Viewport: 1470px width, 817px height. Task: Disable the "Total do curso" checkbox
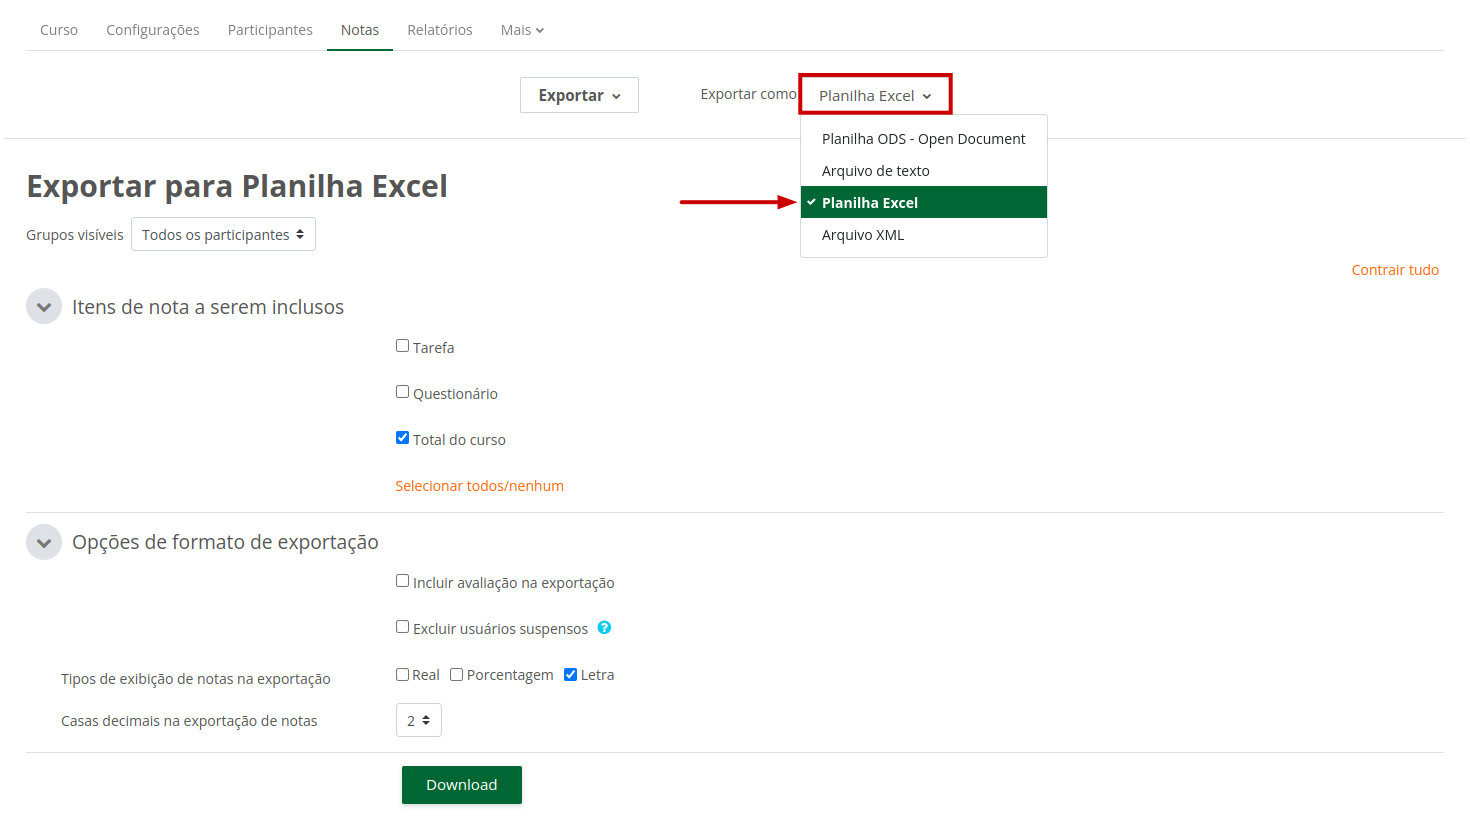tap(402, 437)
